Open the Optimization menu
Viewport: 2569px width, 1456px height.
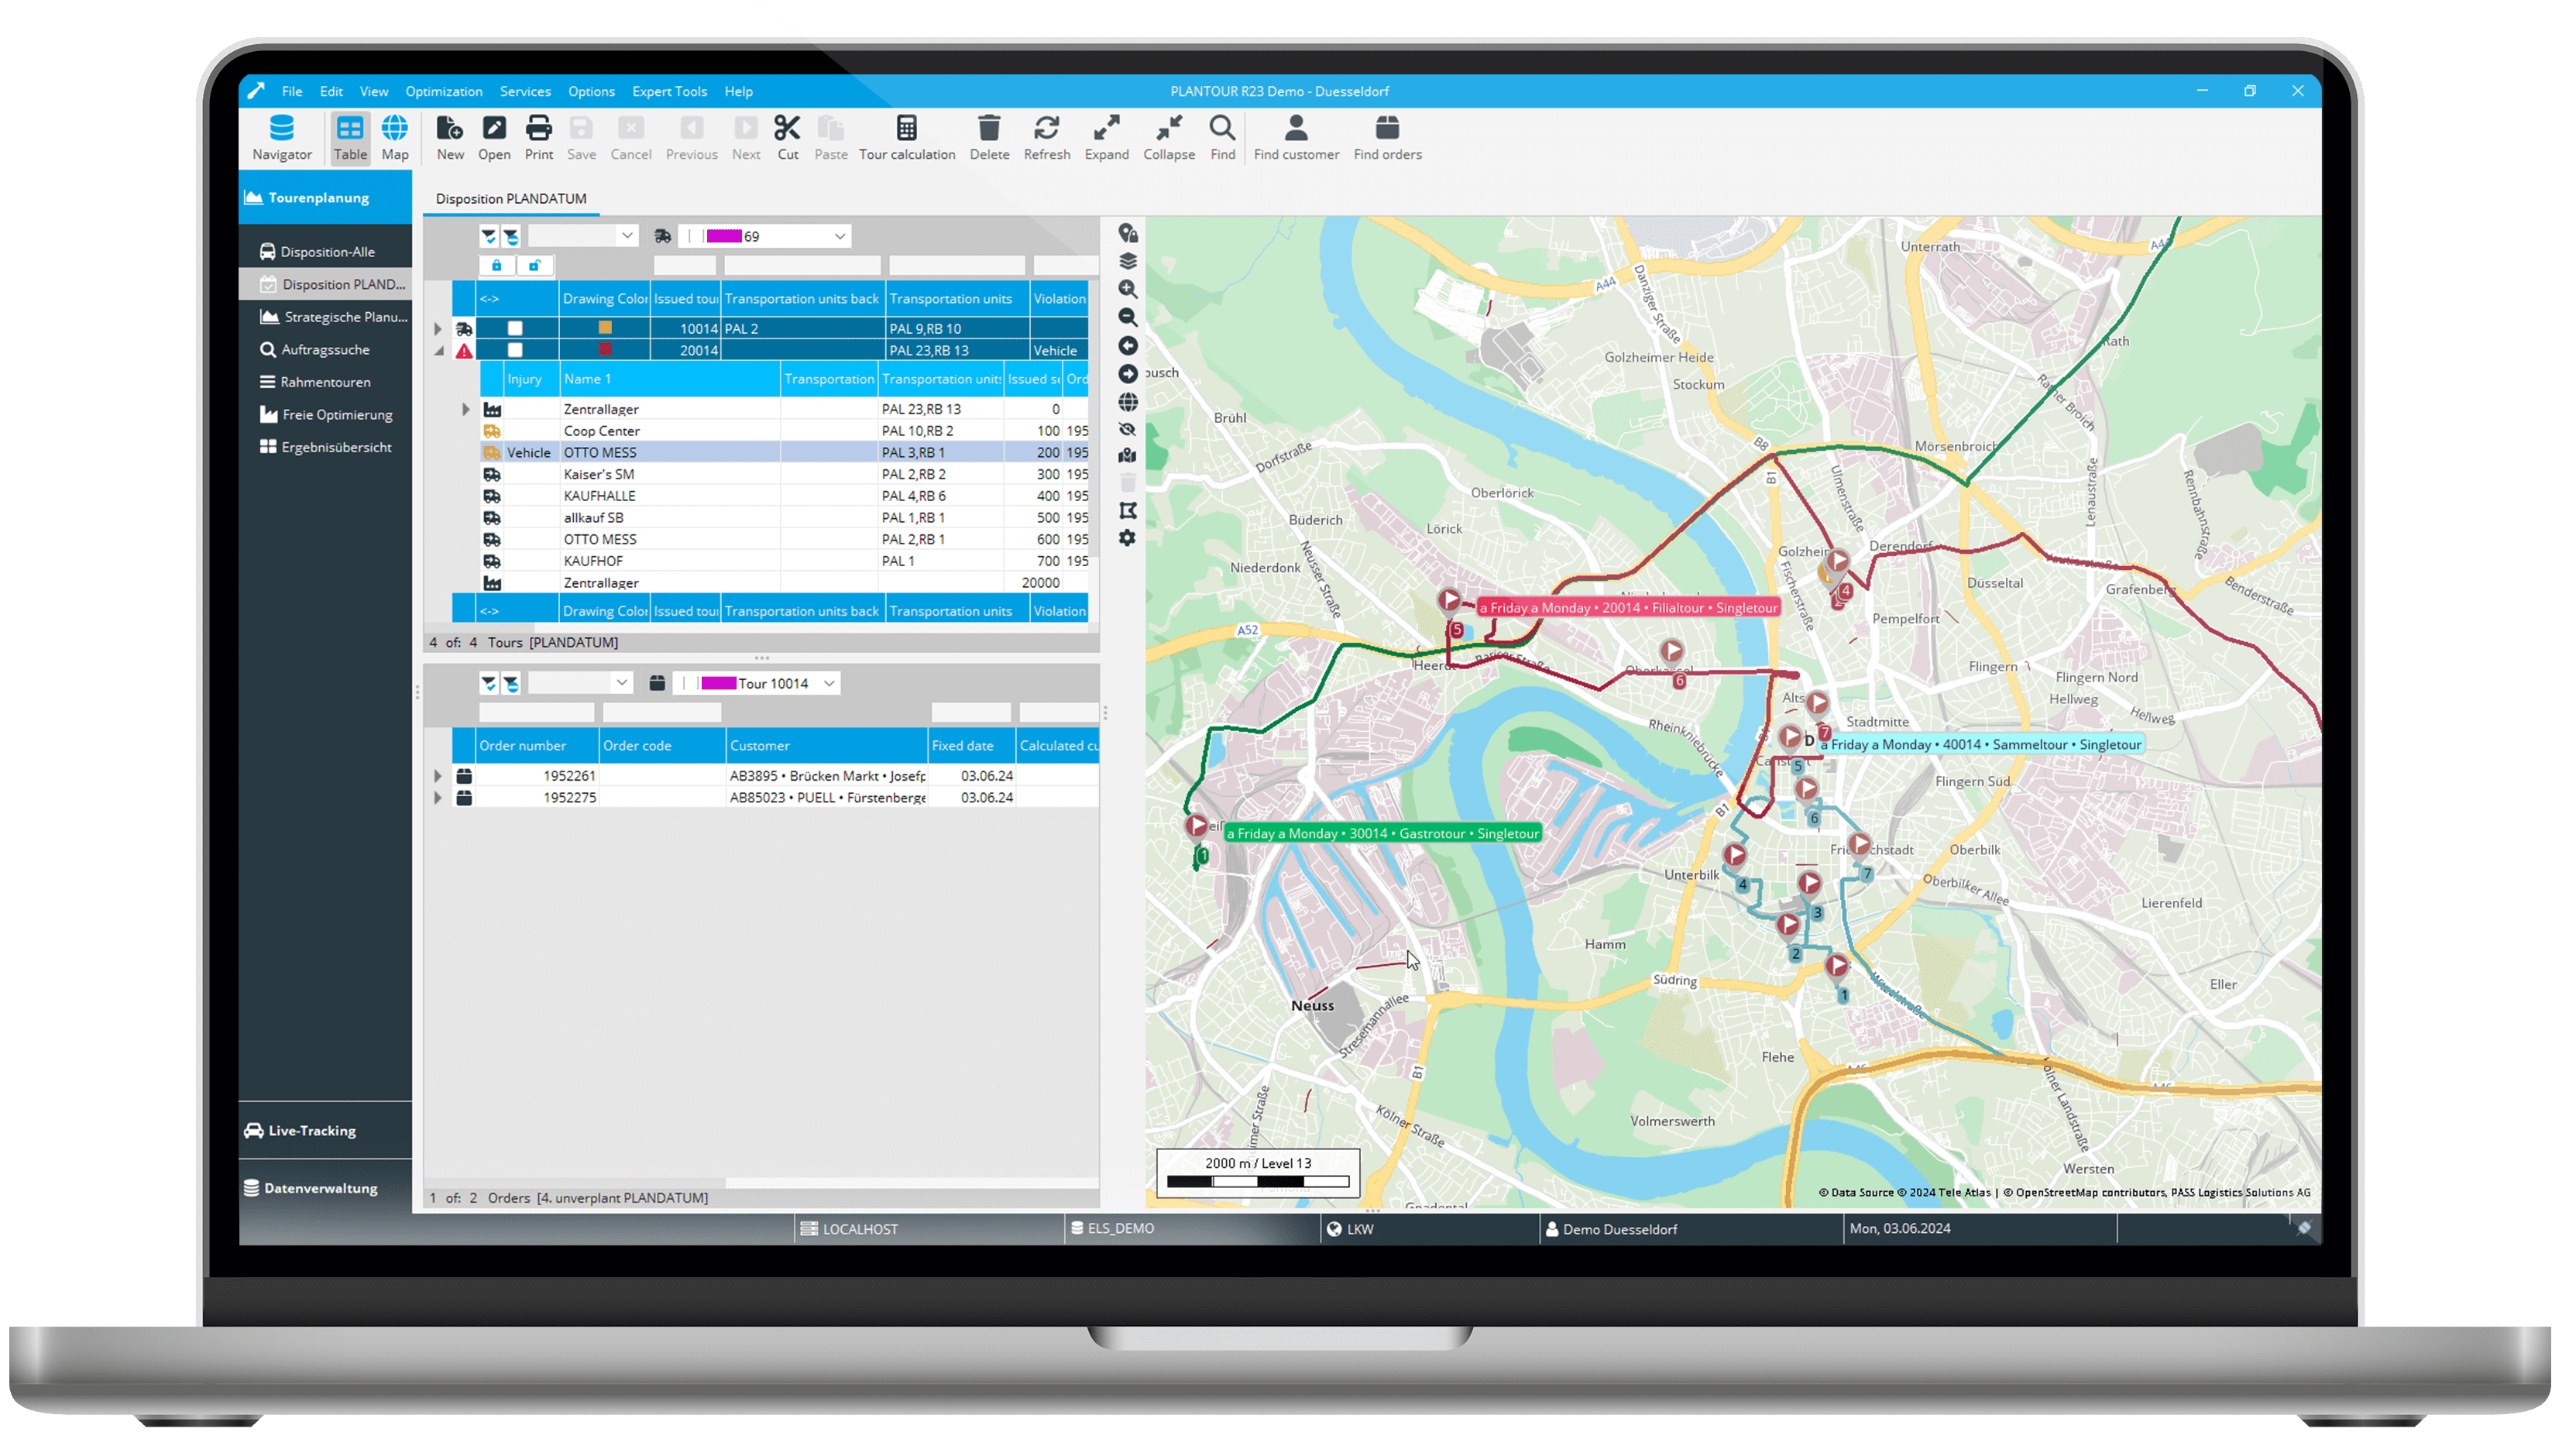[x=443, y=91]
